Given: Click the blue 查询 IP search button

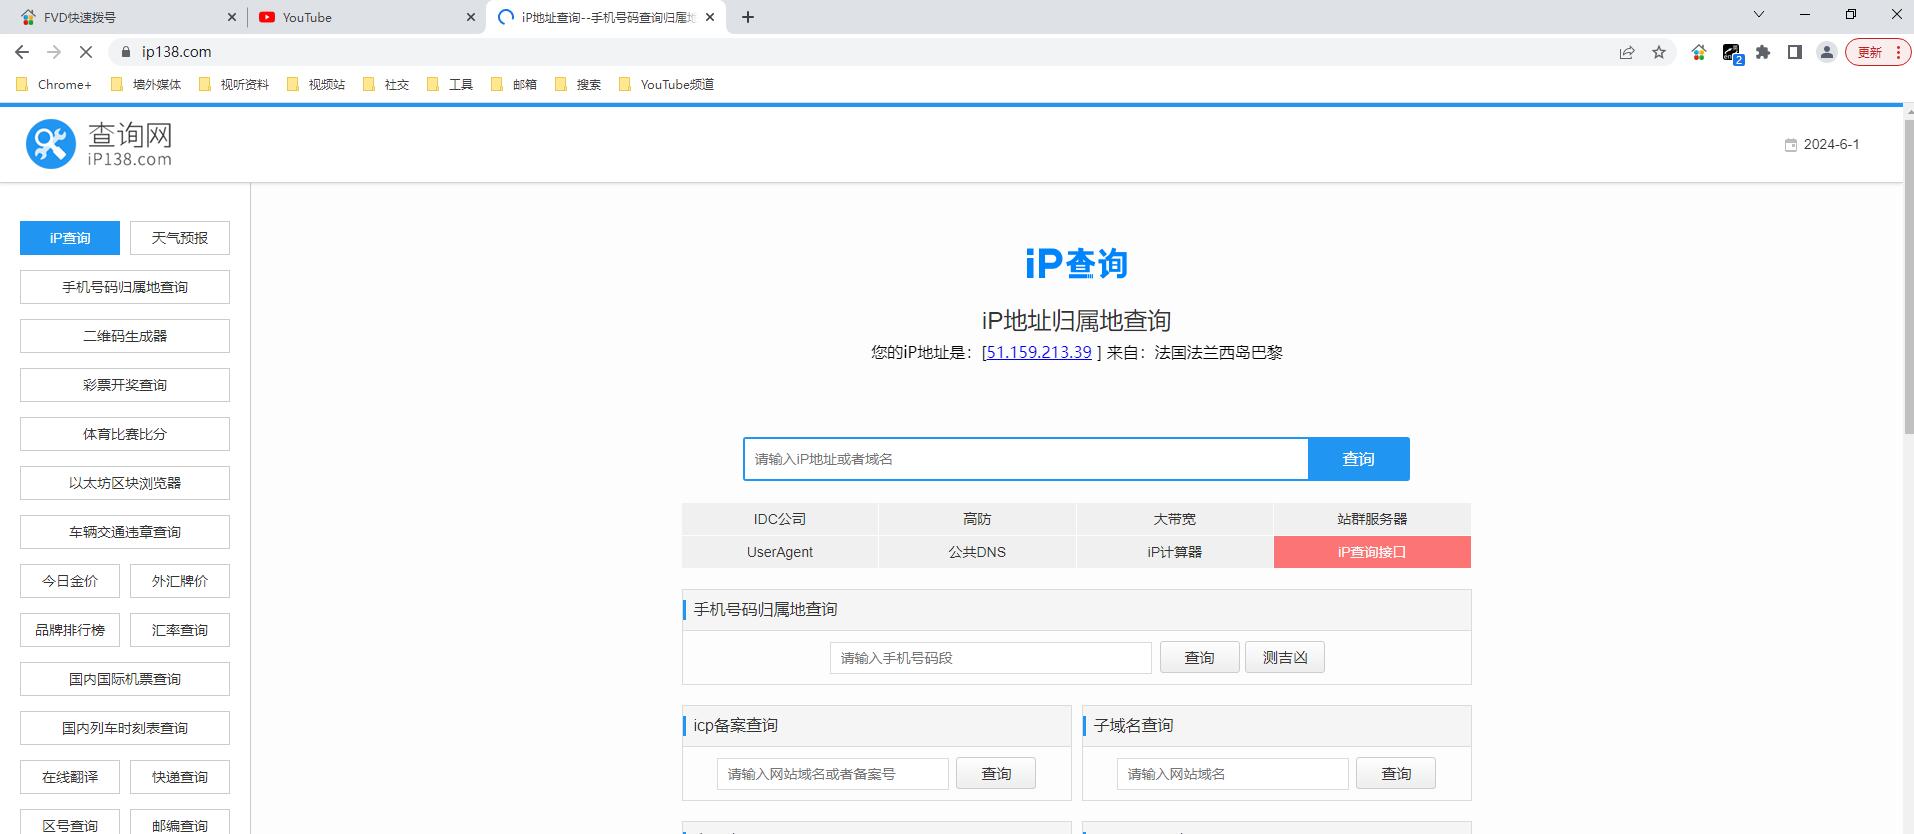Looking at the screenshot, I should pyautogui.click(x=1359, y=459).
